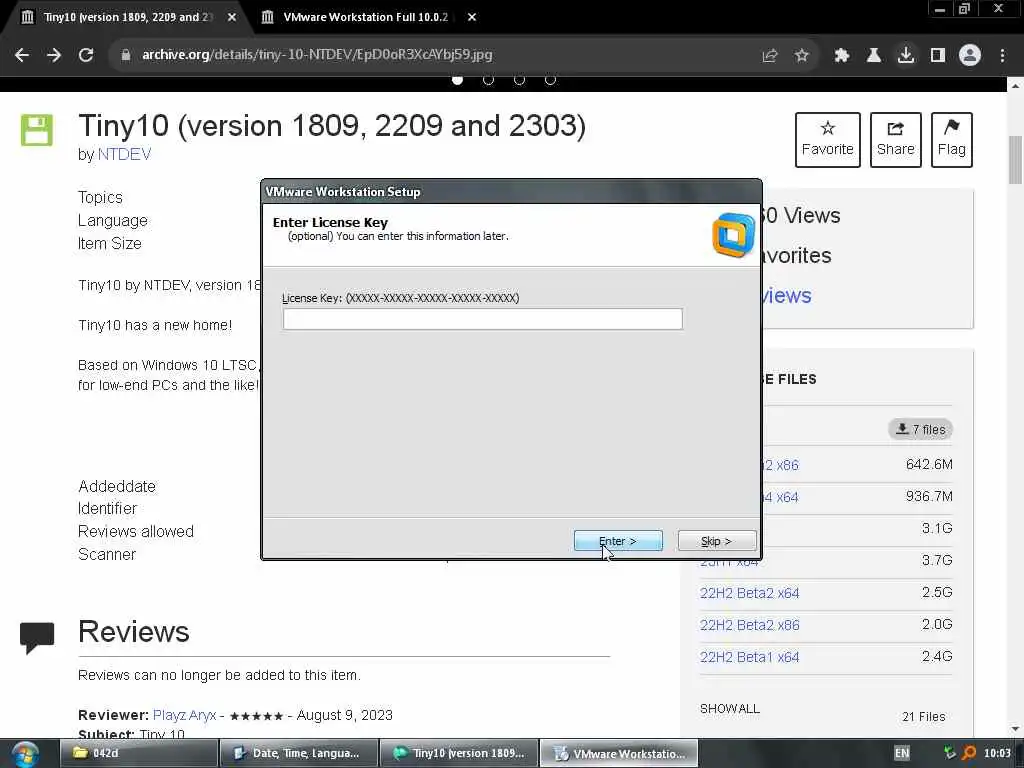The image size is (1024, 768).
Task: Click the 642.6M file size text
Action: coord(929,464)
